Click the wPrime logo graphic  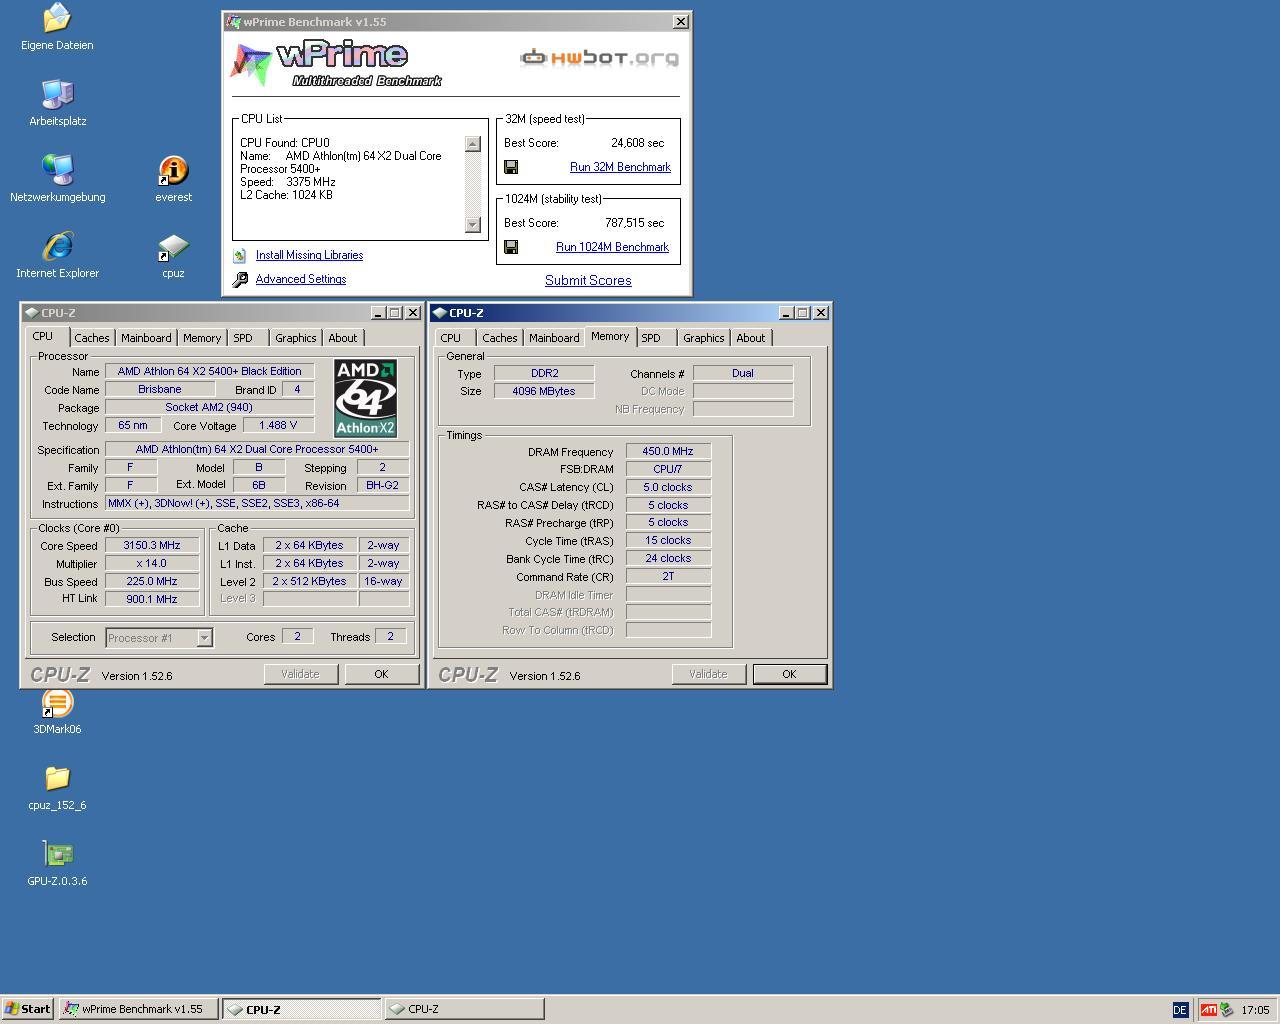[336, 63]
